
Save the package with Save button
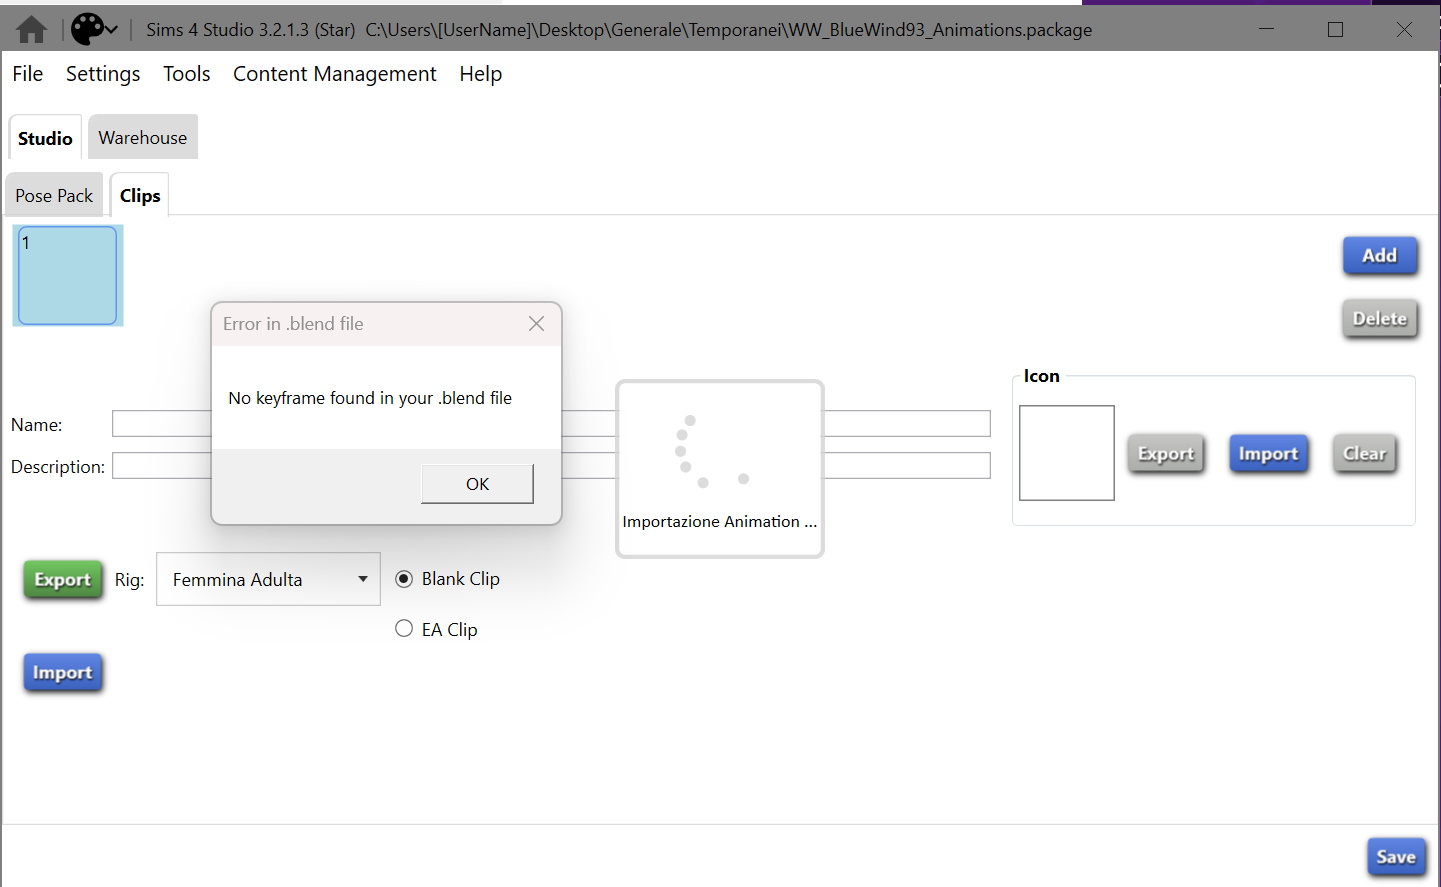1396,857
